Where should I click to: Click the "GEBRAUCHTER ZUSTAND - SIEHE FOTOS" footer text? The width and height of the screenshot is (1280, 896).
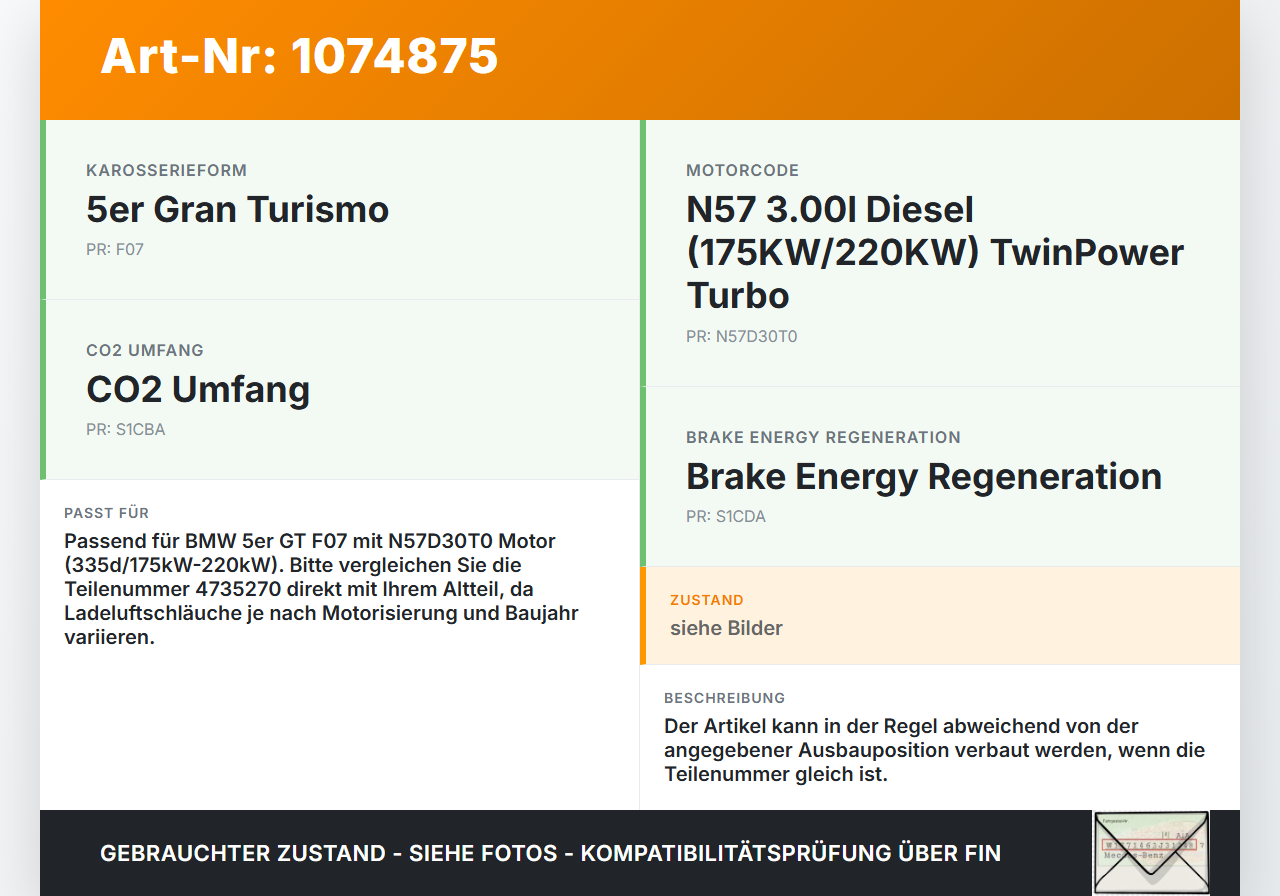550,853
